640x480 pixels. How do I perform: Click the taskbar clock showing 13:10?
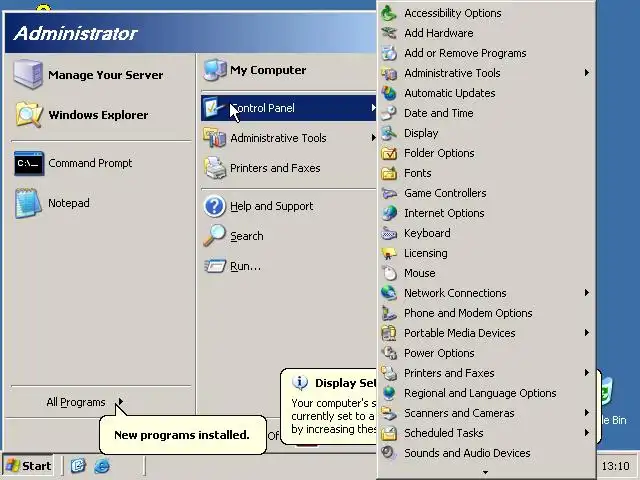pyautogui.click(x=616, y=466)
